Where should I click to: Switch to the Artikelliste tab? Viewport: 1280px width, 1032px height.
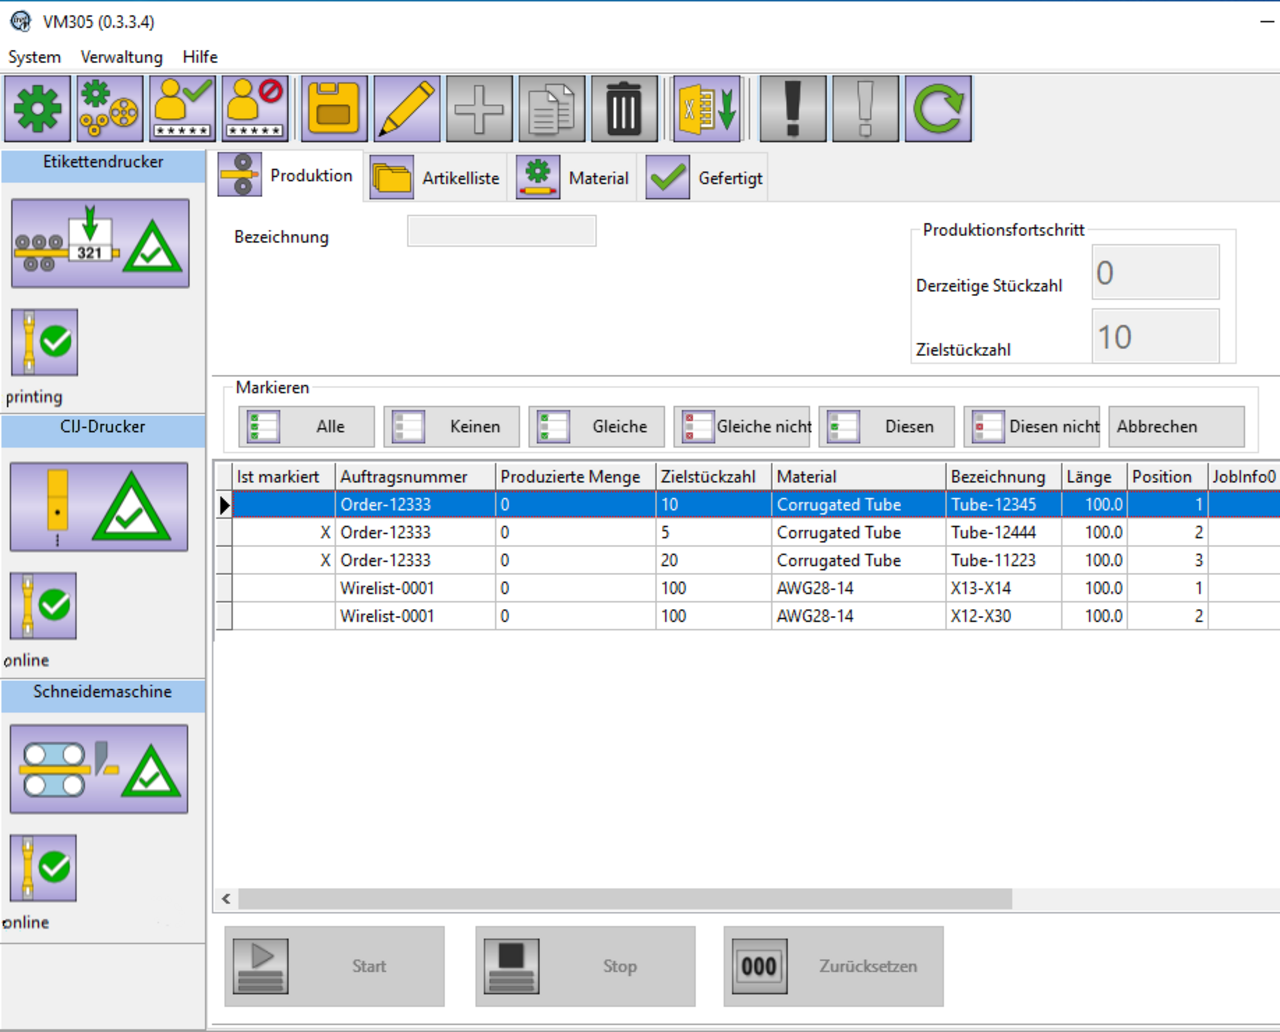point(436,178)
